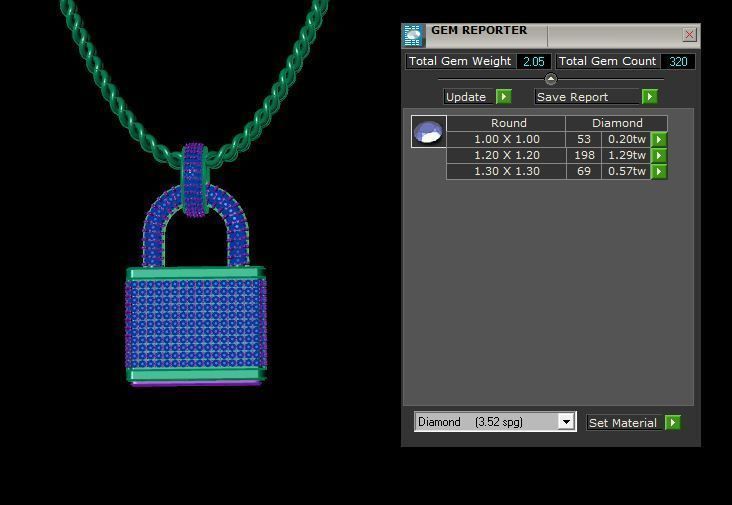Collapse the panel with the up-arrow circle
Image resolution: width=732 pixels, height=505 pixels.
coord(551,79)
